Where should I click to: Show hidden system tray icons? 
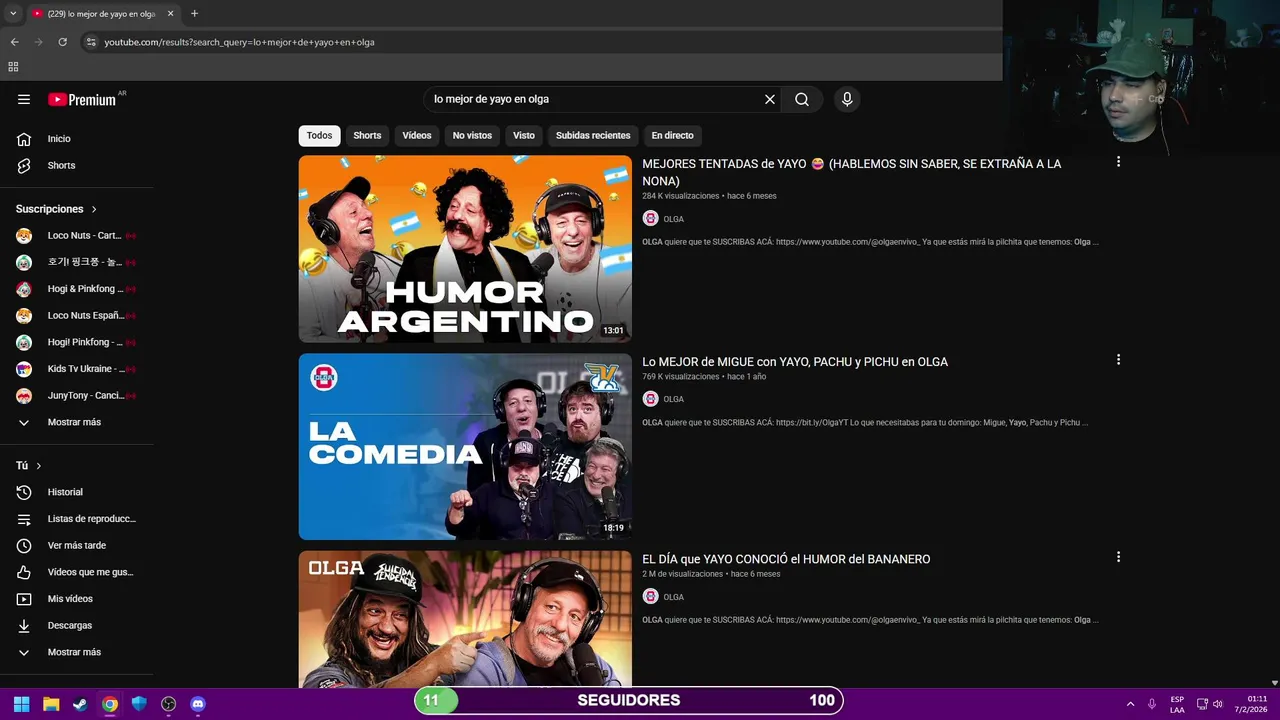tap(1131, 704)
